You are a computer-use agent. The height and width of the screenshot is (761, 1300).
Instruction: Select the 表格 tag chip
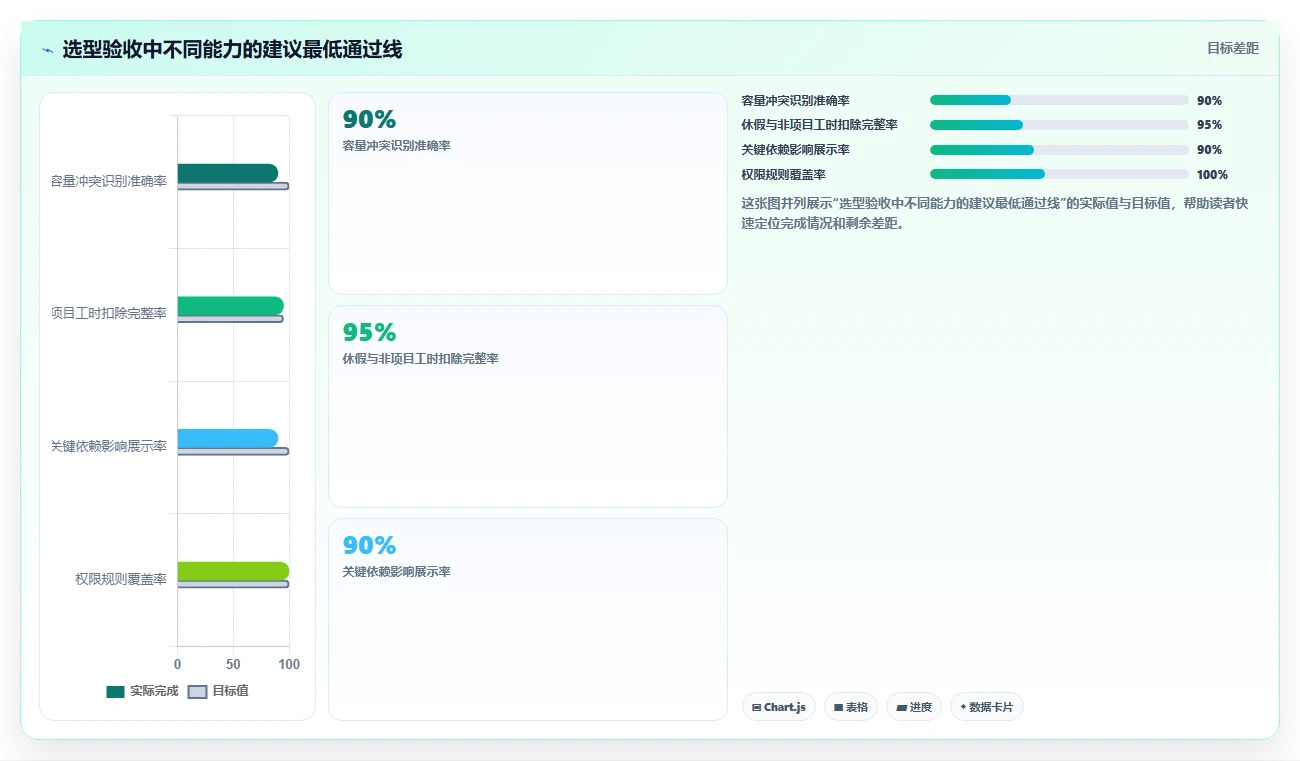851,707
